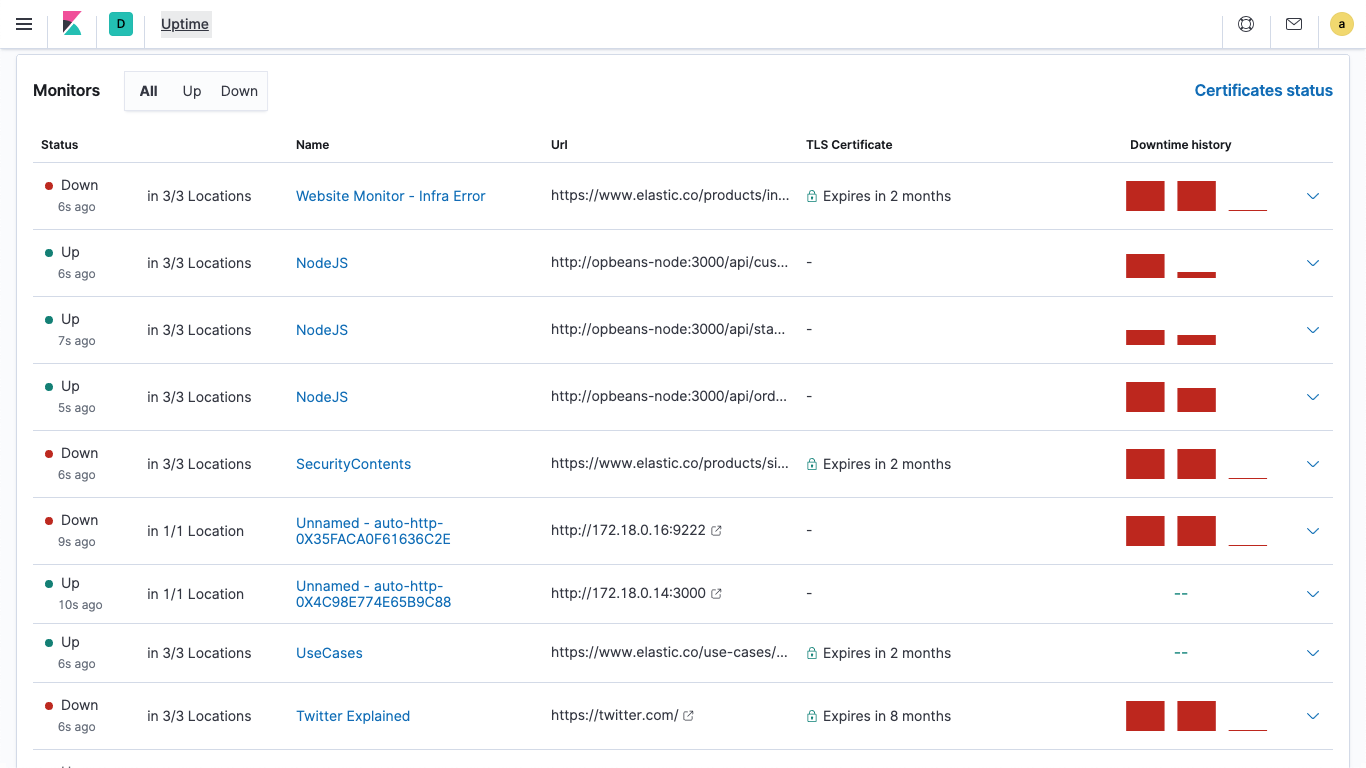Viewport: 1366px width, 768px height.
Task: Expand the UseCases row details
Action: coord(1313,653)
